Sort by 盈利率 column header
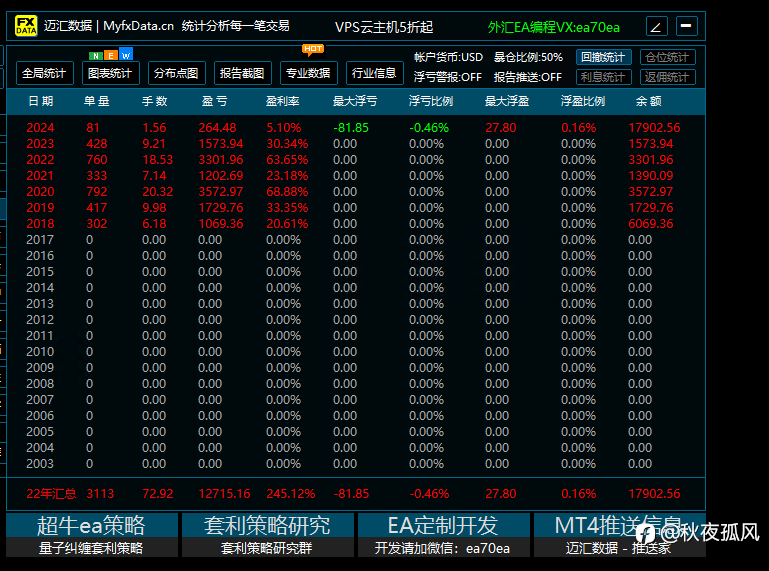Viewport: 769px width, 571px height. (x=282, y=101)
